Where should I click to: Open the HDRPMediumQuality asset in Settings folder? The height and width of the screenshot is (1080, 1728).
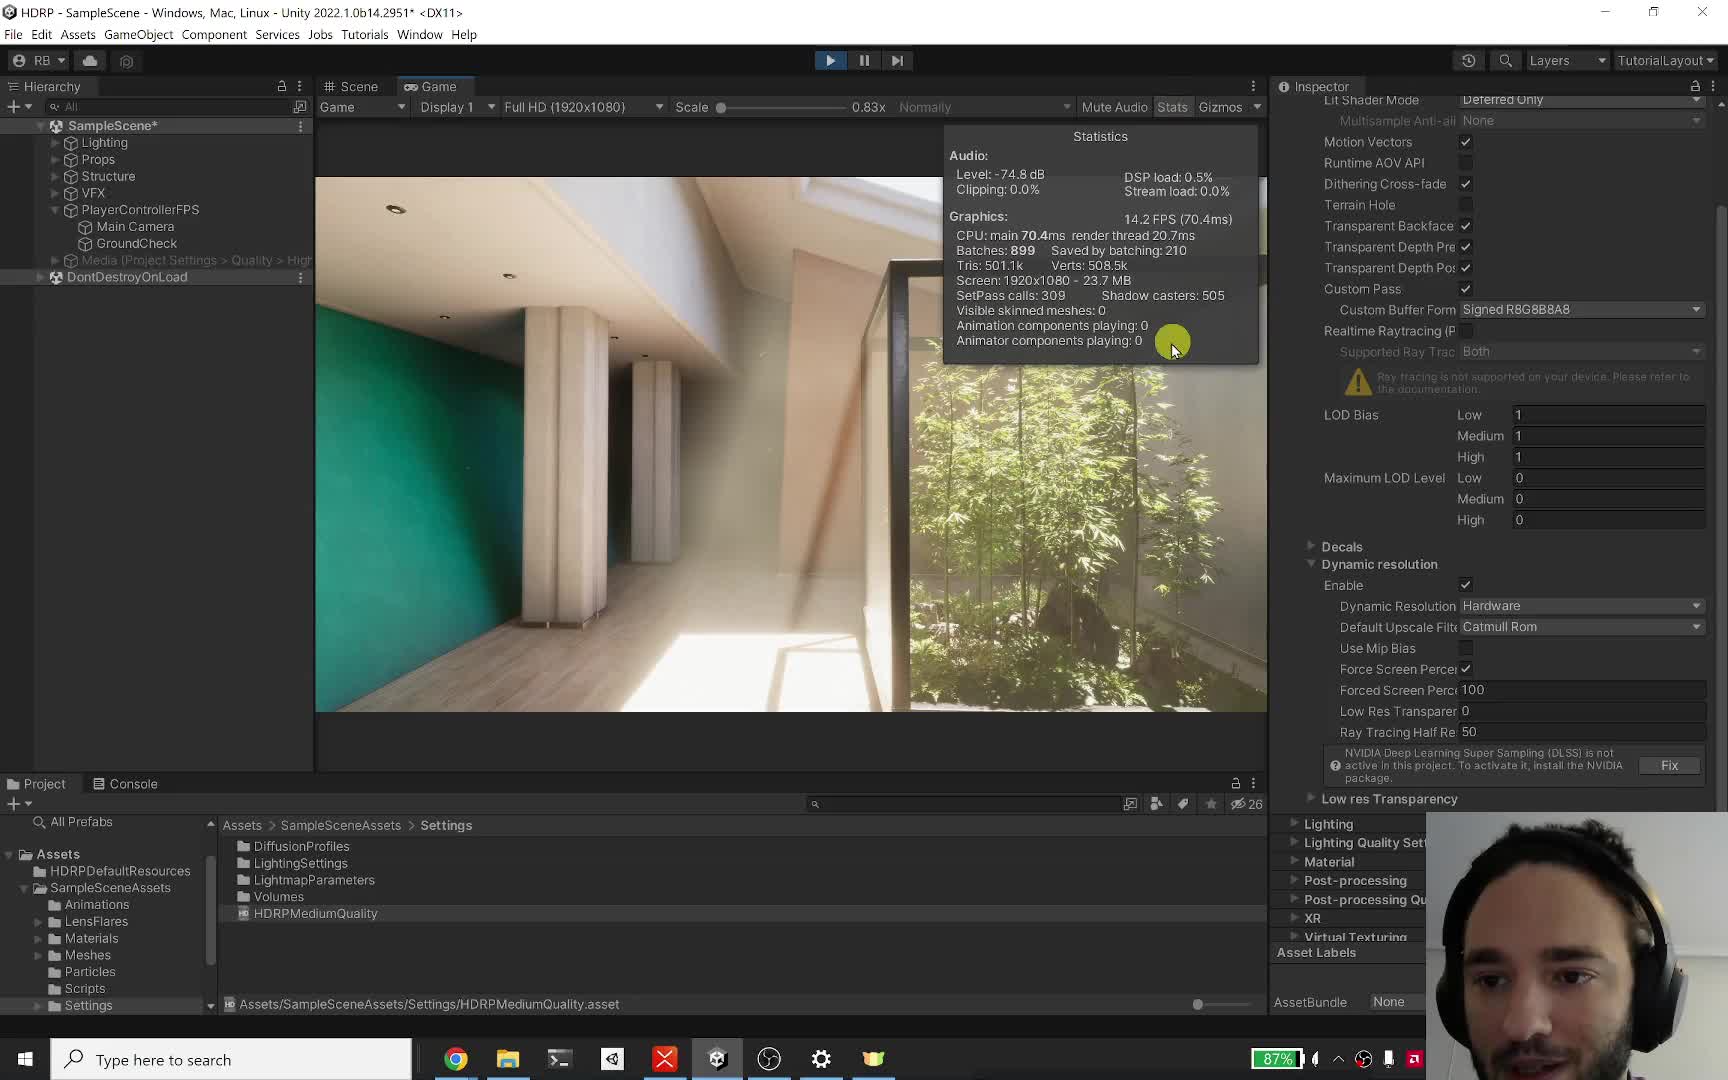click(314, 913)
